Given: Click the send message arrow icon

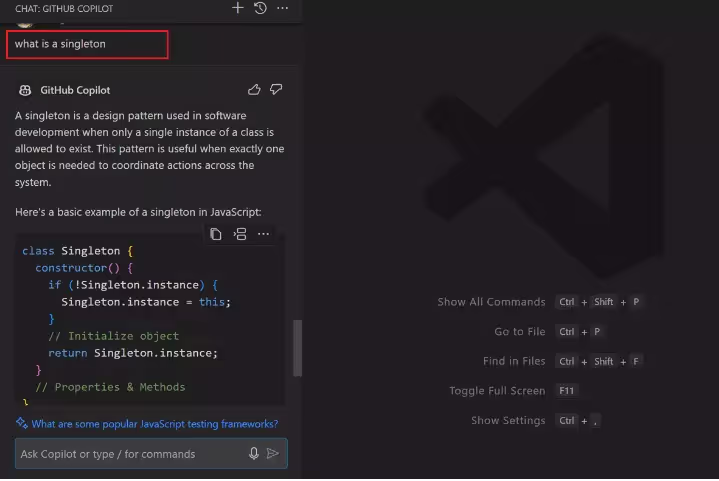Looking at the screenshot, I should pos(273,453).
